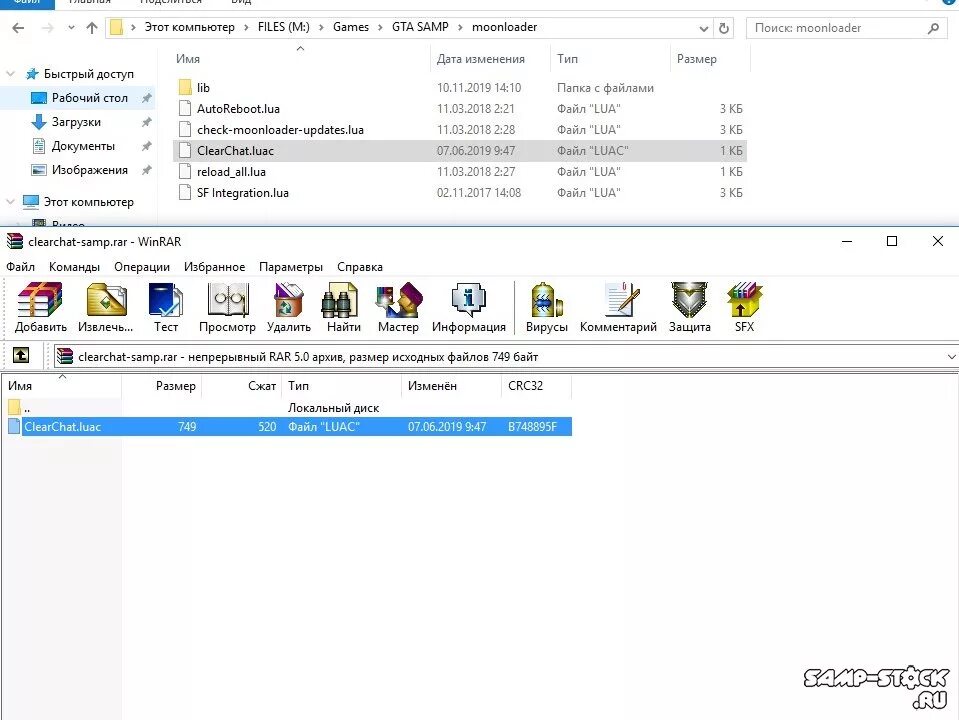Click the Добавить (Add) WinRAR toolbar icon
Image resolution: width=959 pixels, height=720 pixels.
pyautogui.click(x=40, y=307)
